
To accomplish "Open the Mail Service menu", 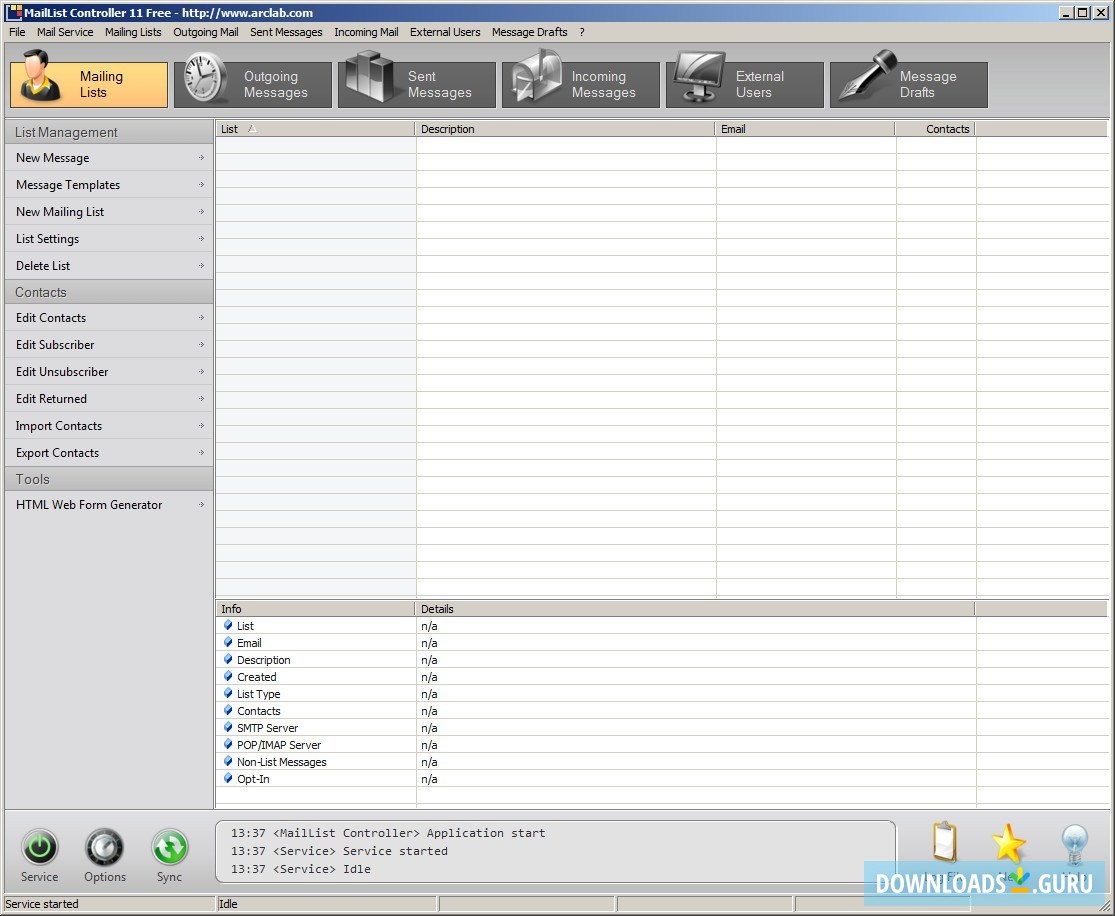I will (64, 32).
